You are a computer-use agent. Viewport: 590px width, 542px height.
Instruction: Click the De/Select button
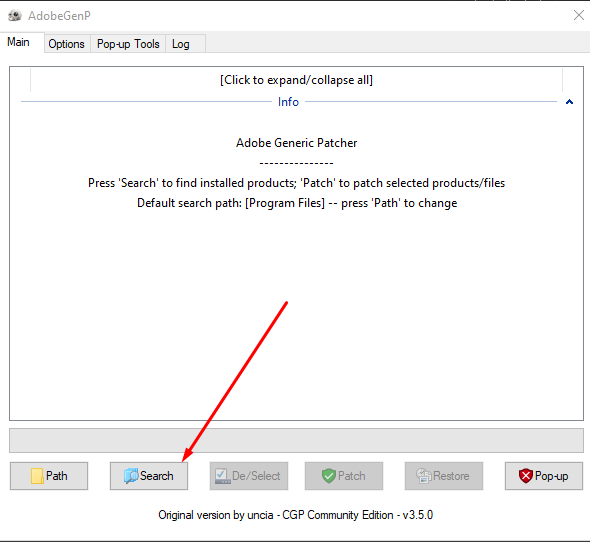point(249,476)
